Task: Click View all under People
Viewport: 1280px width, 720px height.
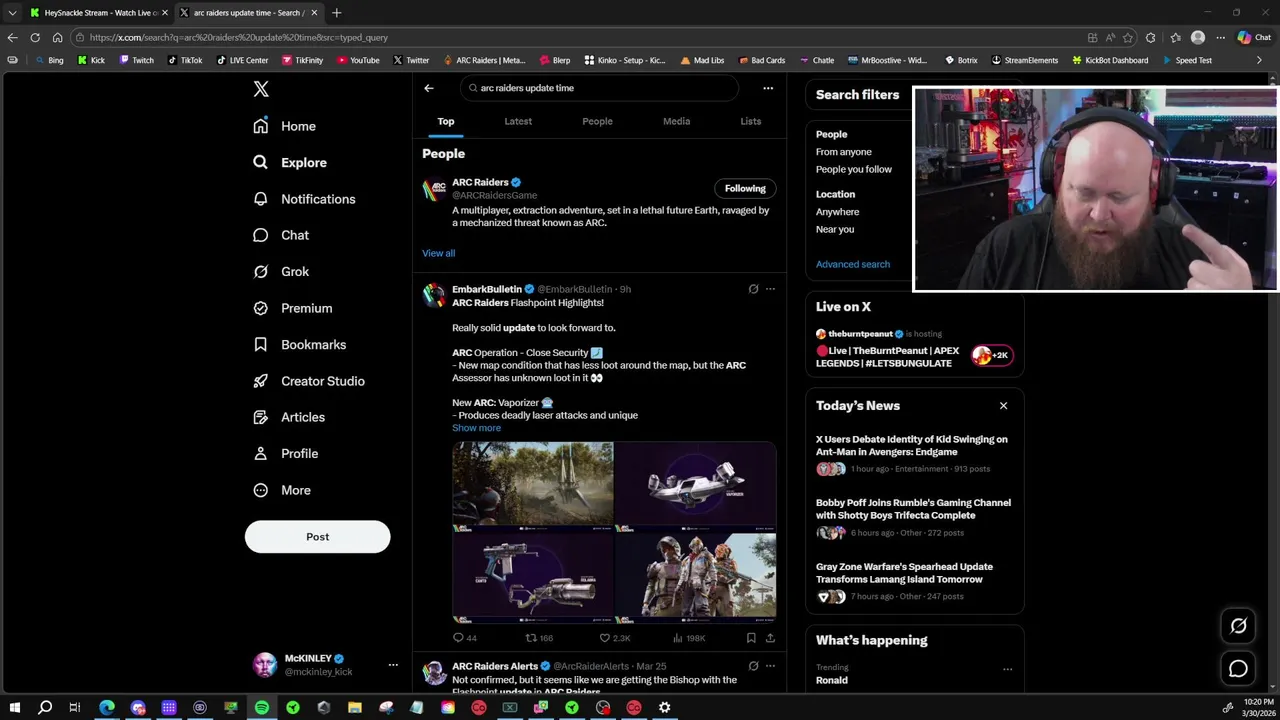Action: pos(438,253)
